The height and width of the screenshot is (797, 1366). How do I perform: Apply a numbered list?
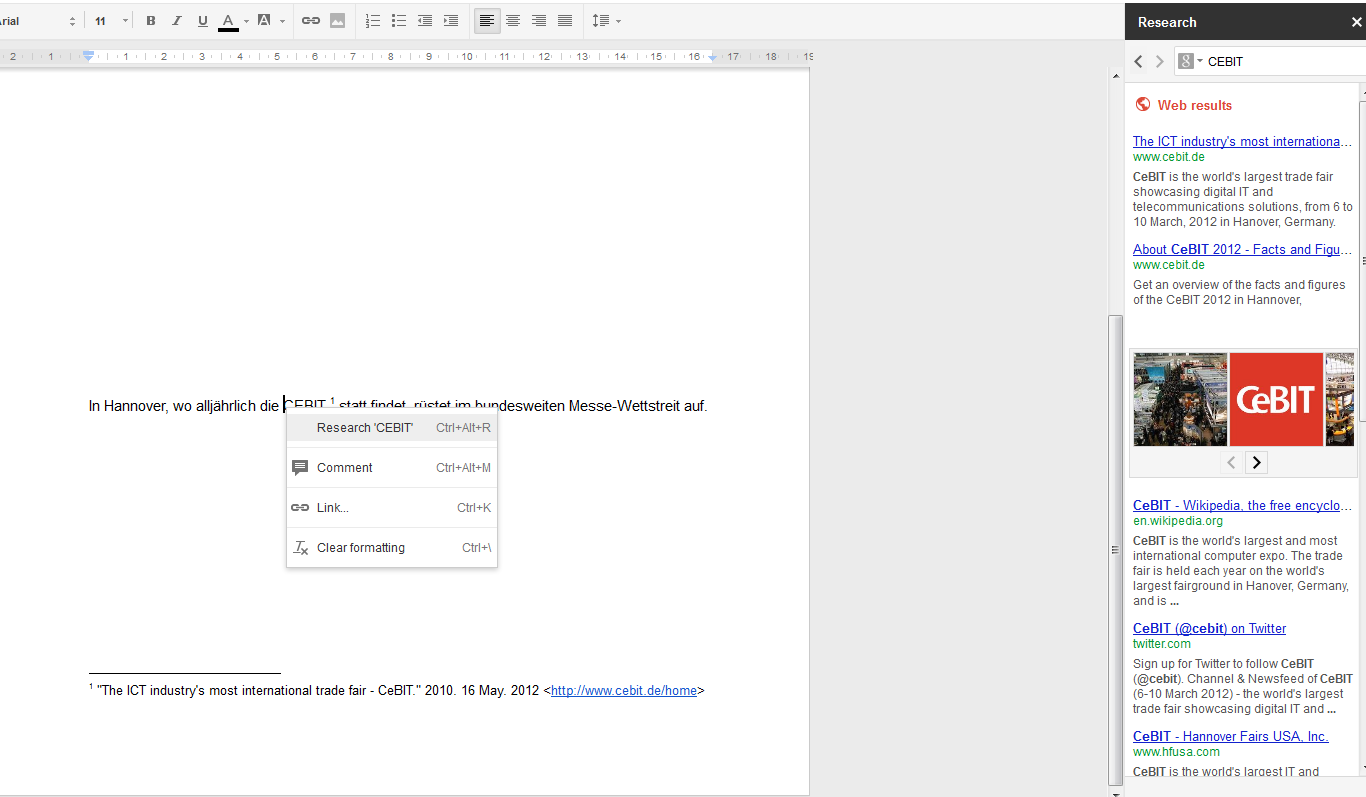tap(373, 21)
